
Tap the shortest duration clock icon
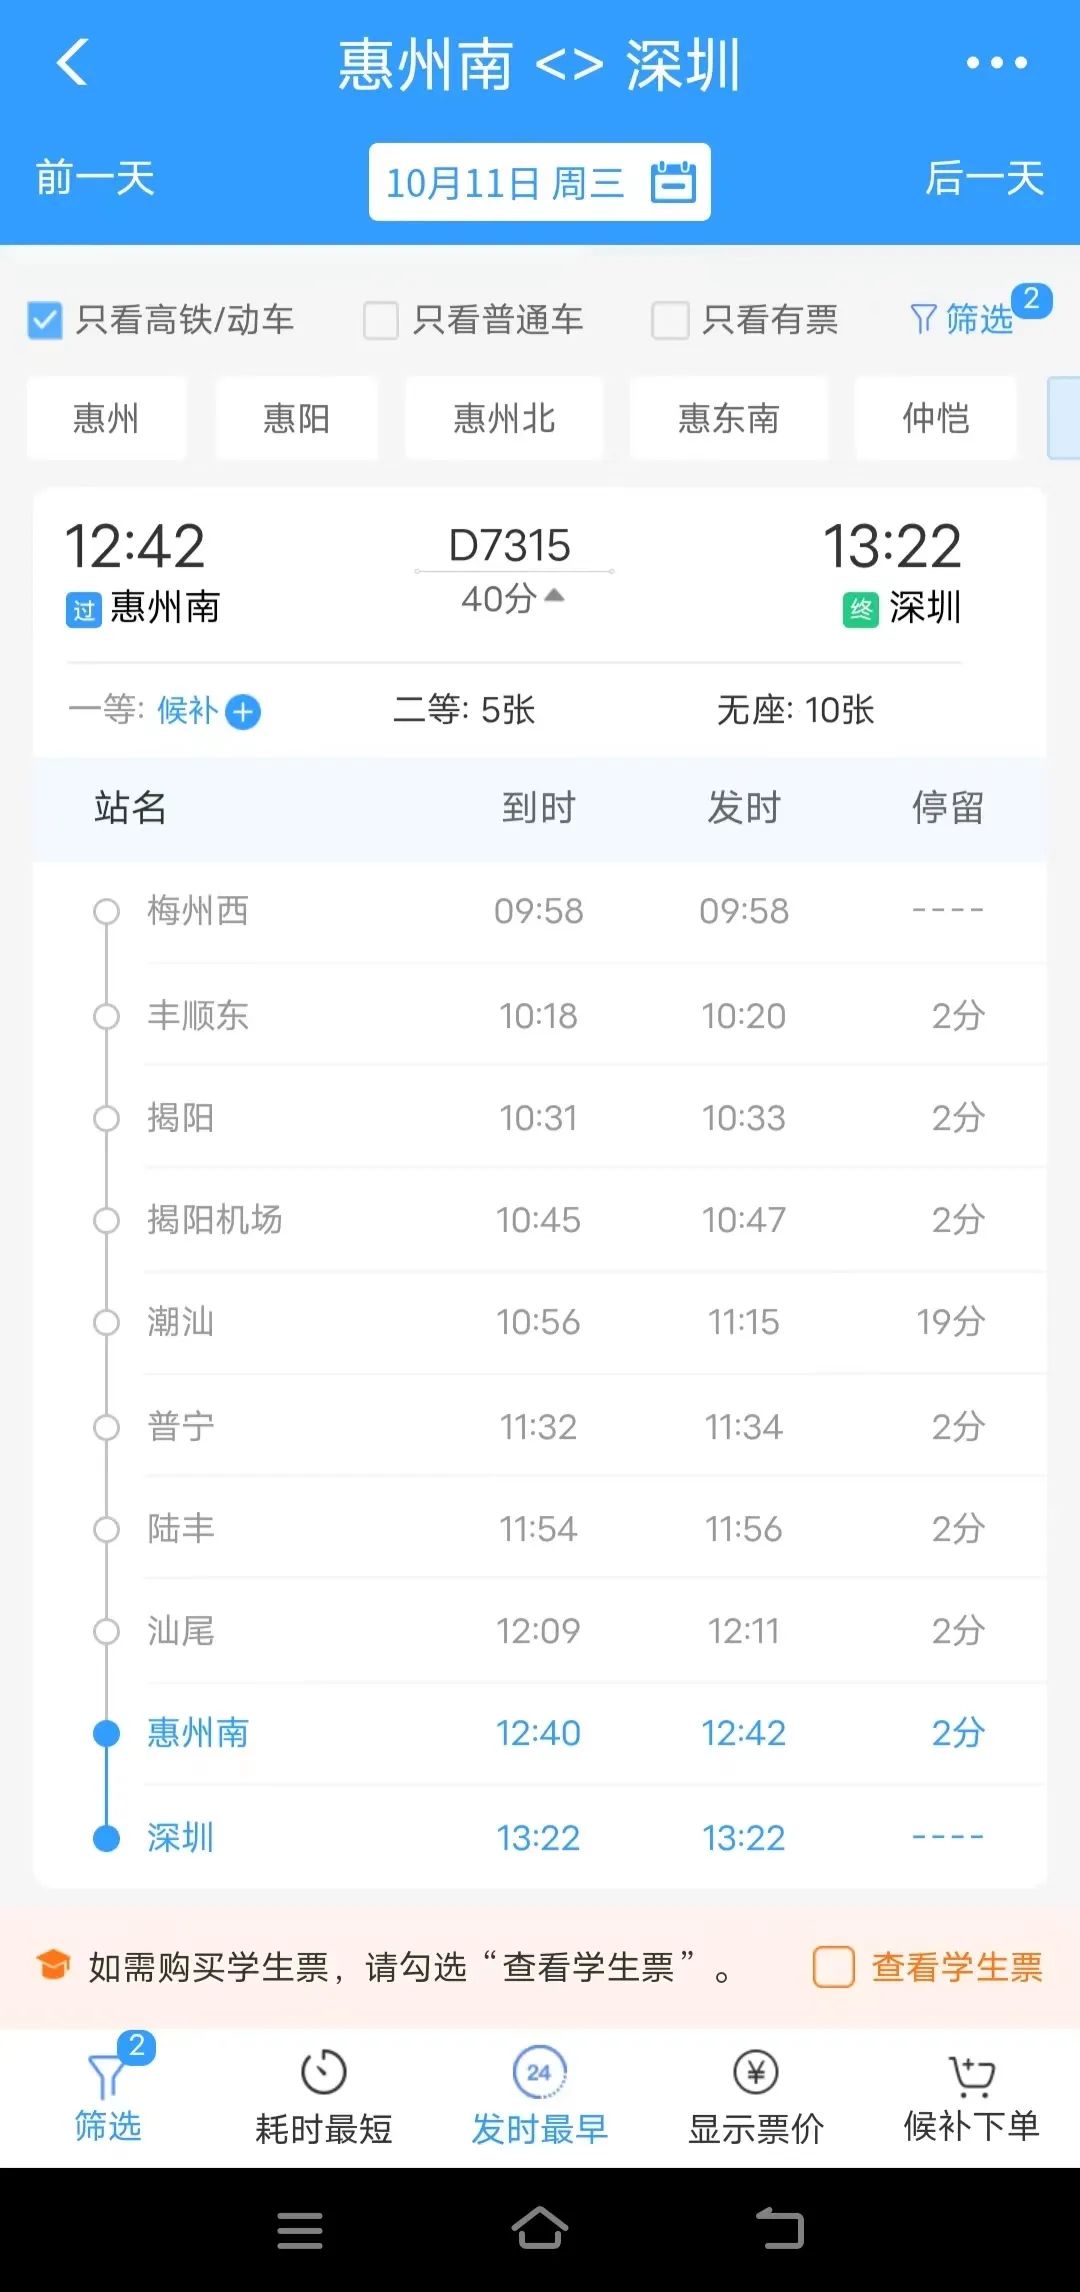click(323, 2073)
